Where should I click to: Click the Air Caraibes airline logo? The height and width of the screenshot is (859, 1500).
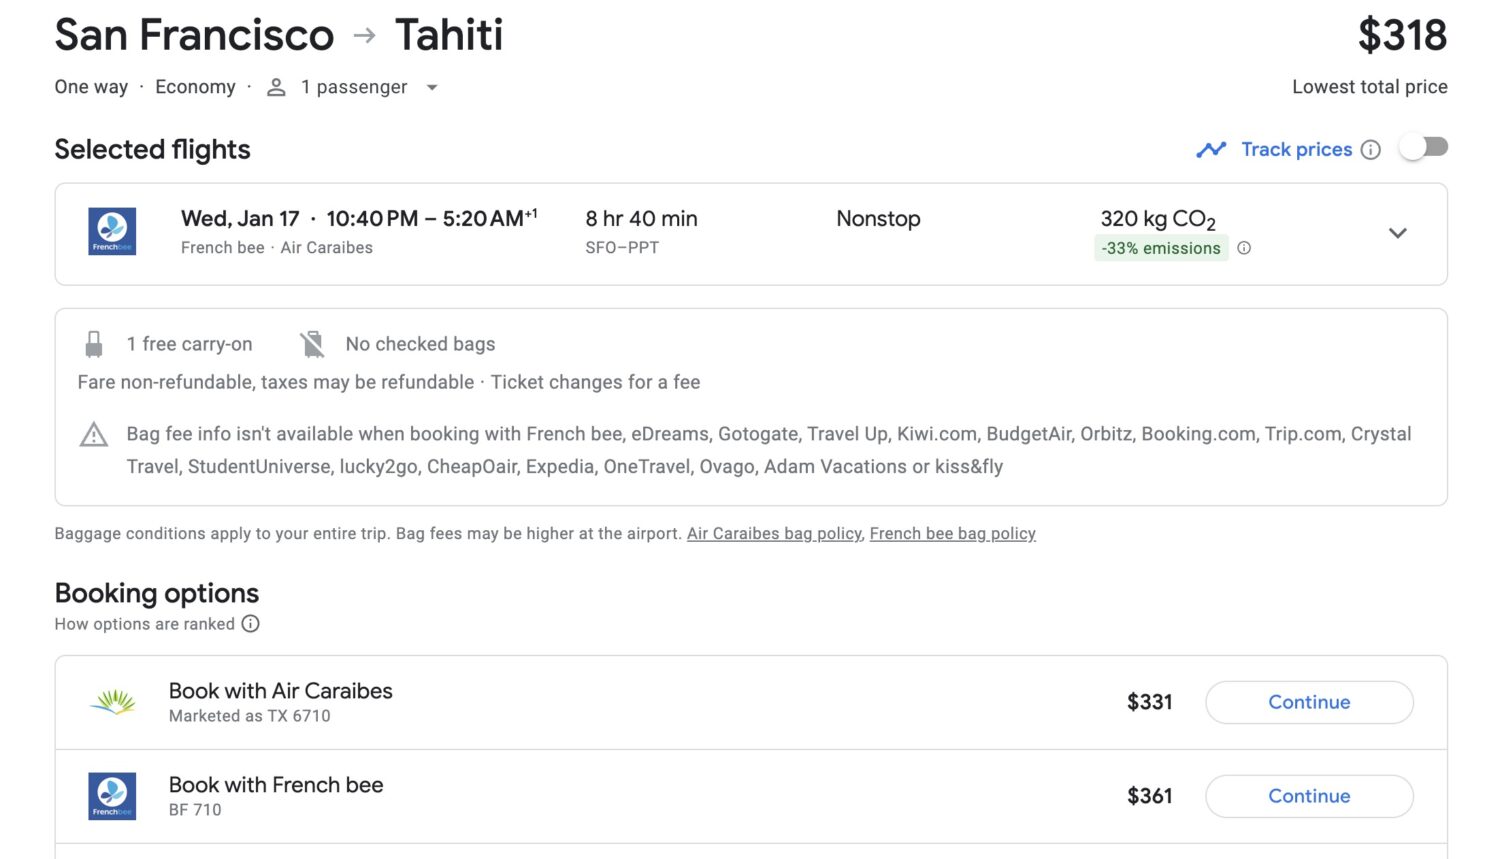111,701
